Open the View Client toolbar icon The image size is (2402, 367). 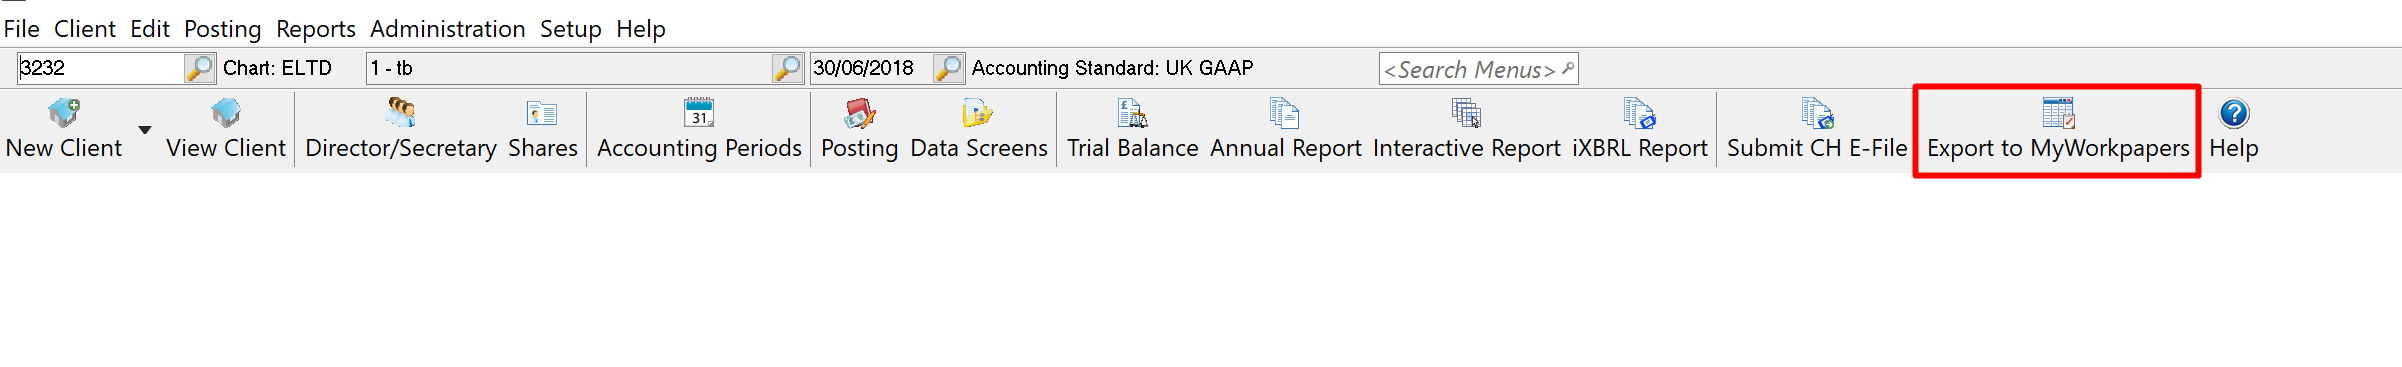pyautogui.click(x=226, y=113)
